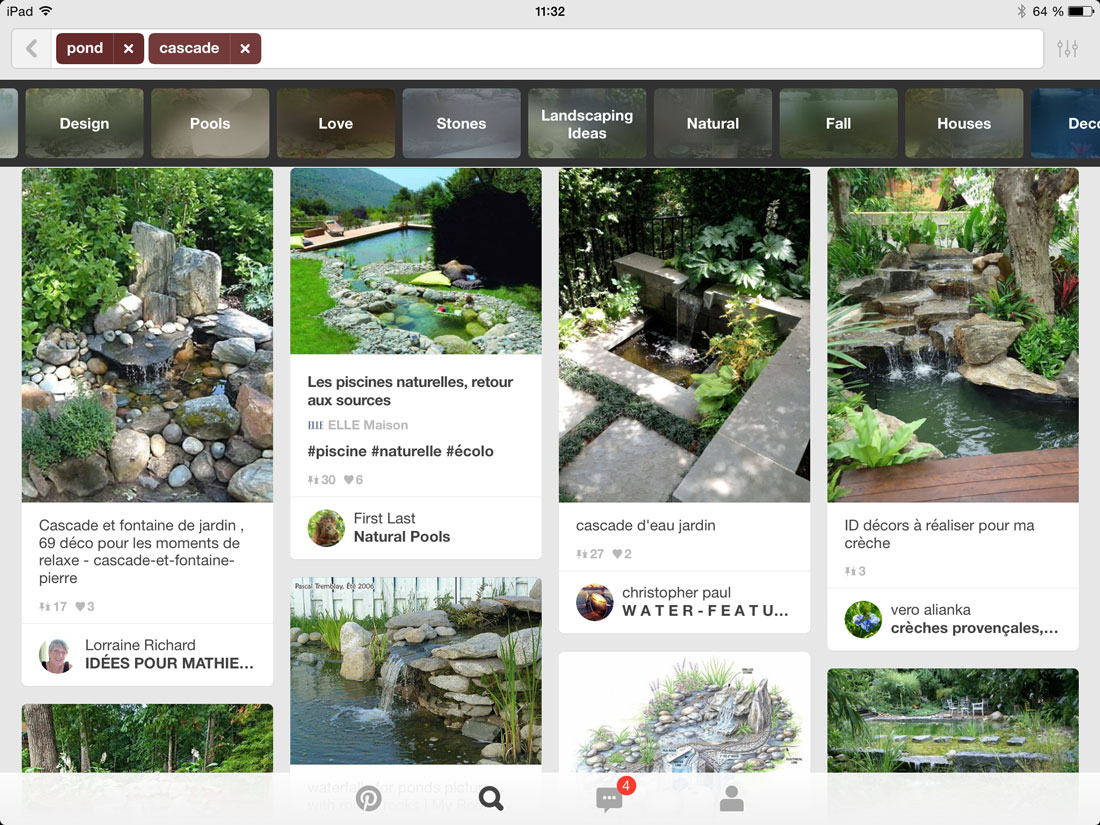The width and height of the screenshot is (1100, 825).
Task: Tap the Wi-Fi icon in status bar
Action: coord(46,11)
